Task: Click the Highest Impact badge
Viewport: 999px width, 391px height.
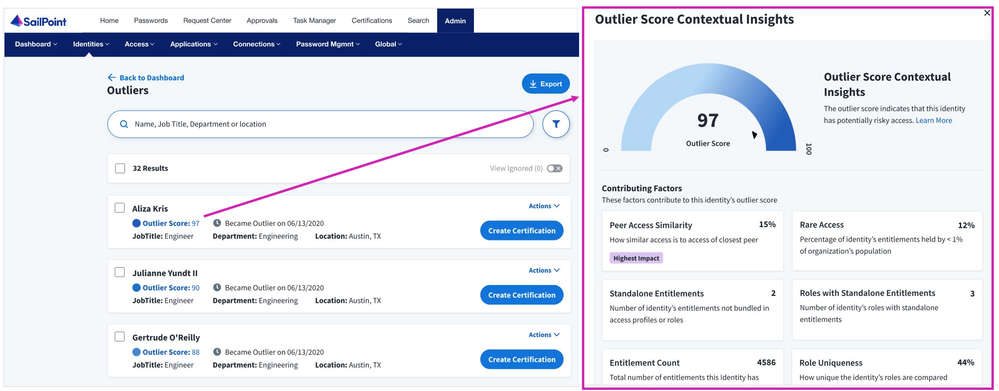Action: [636, 258]
